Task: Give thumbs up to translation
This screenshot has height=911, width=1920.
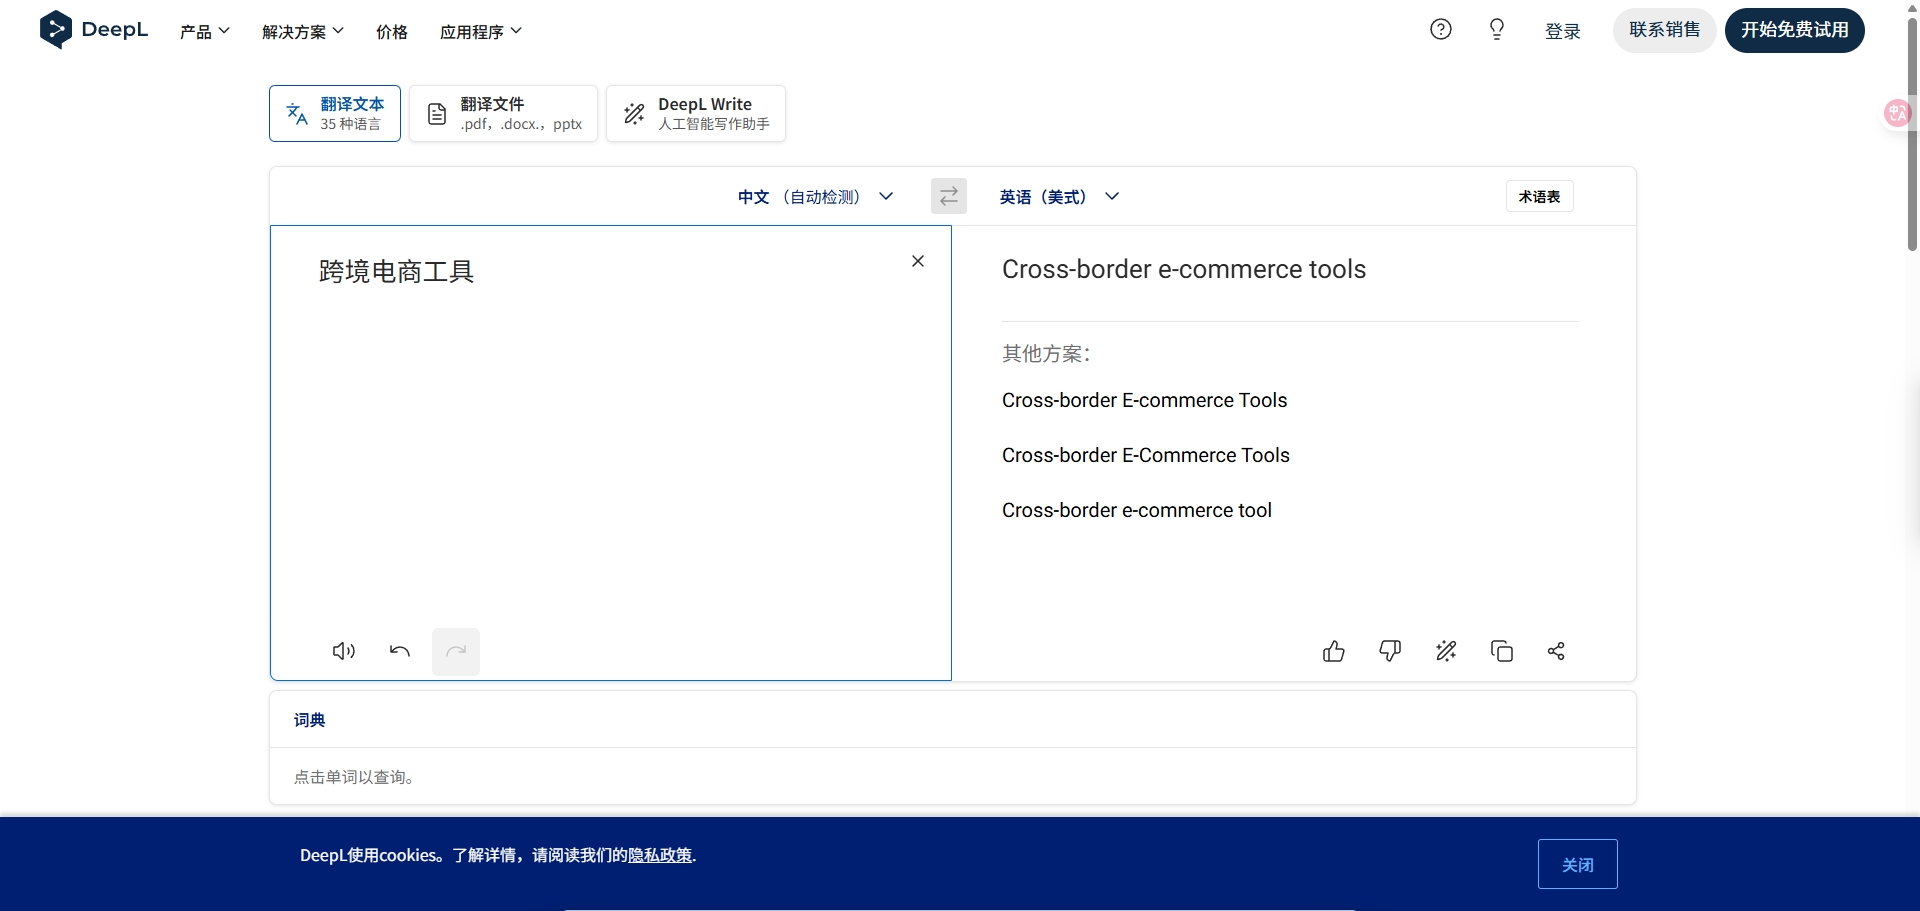Action: (1334, 651)
